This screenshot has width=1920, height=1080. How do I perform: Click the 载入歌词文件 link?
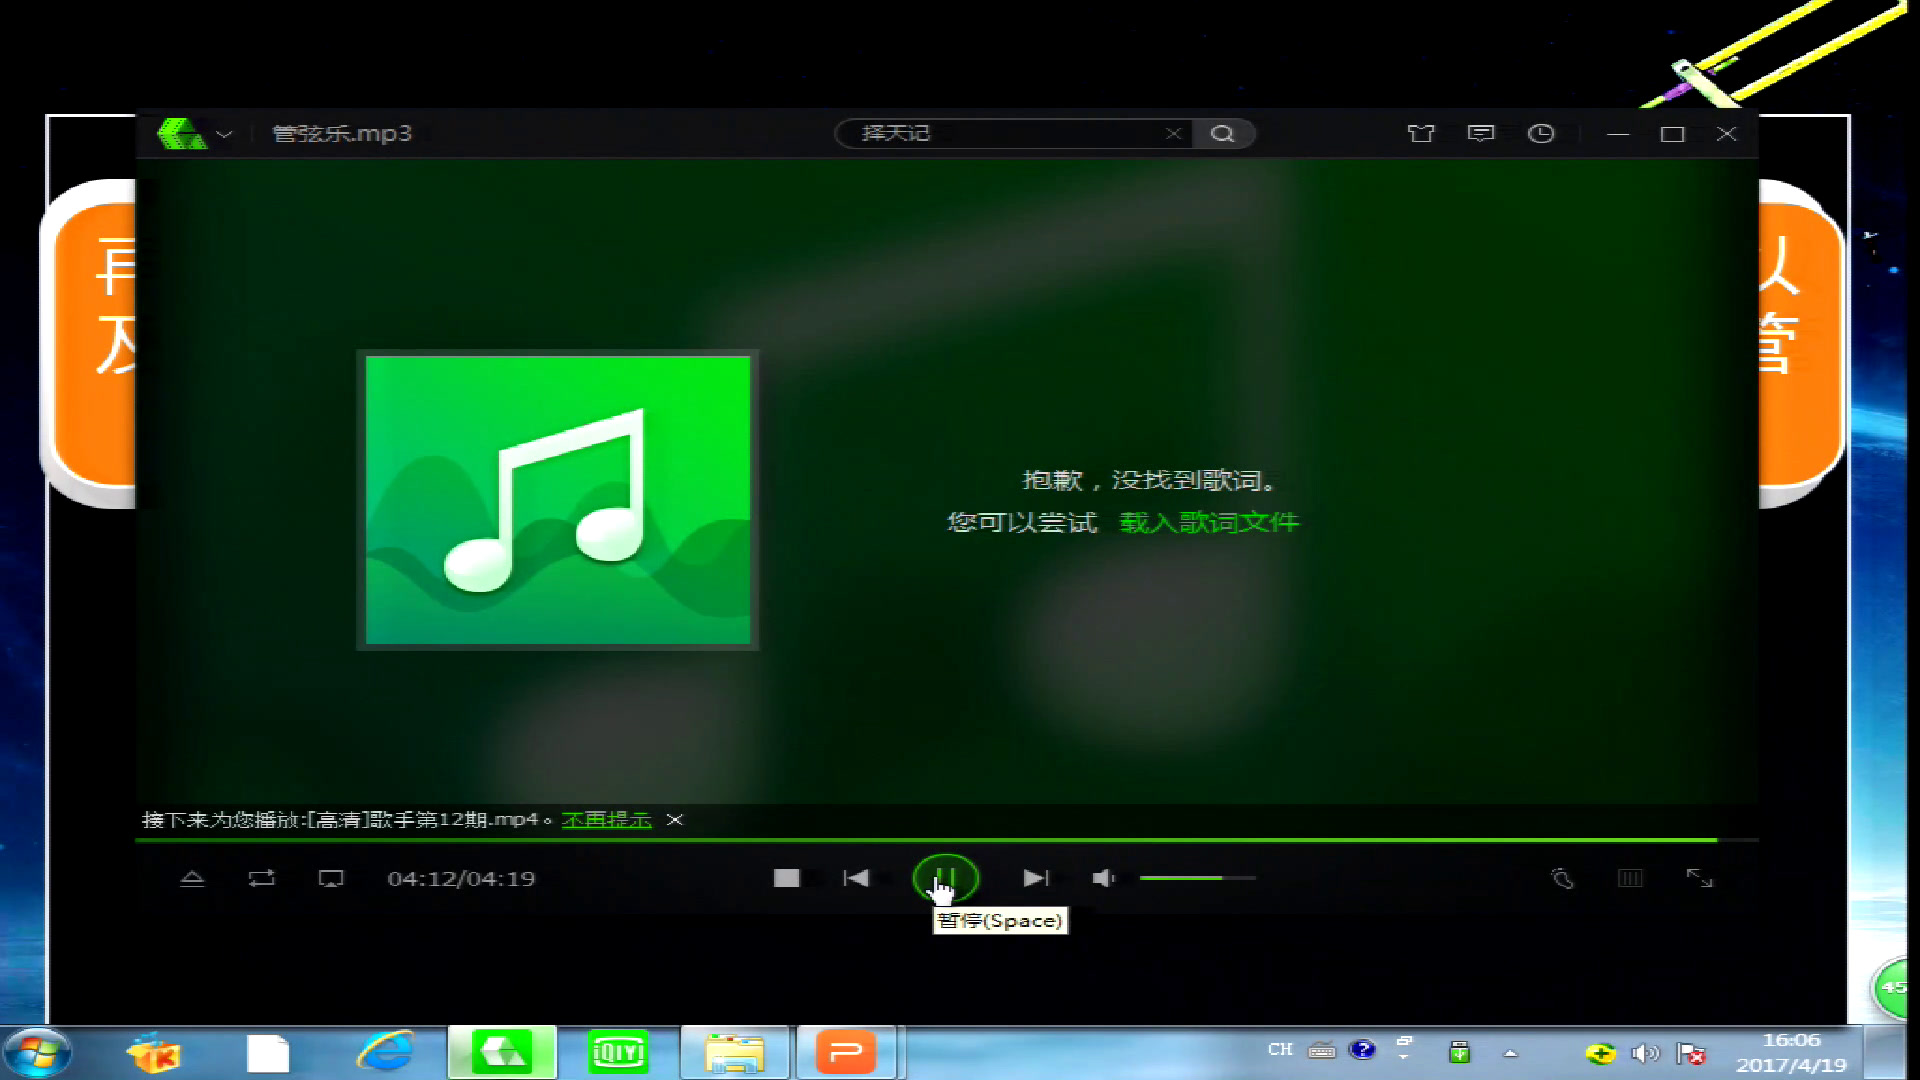pos(1209,522)
